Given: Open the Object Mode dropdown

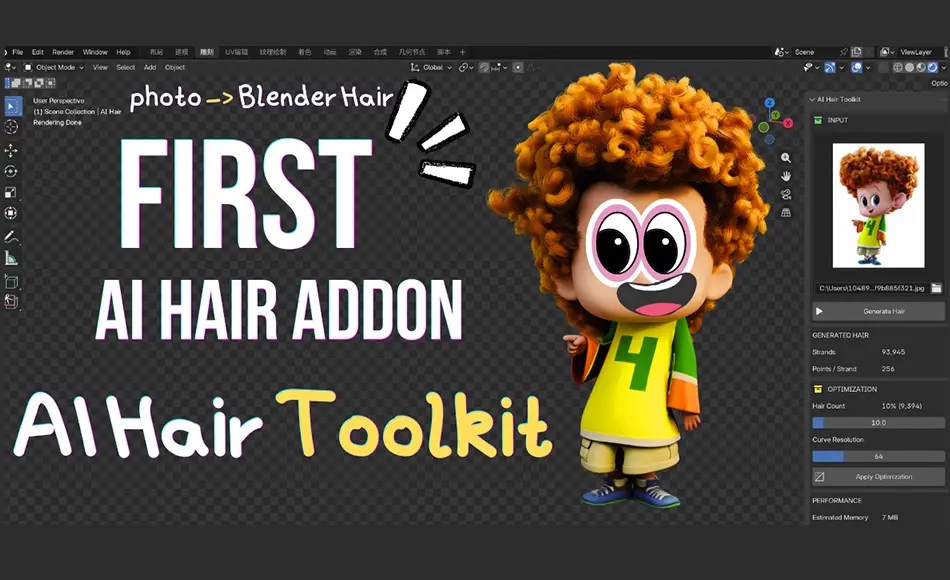Looking at the screenshot, I should (53, 67).
